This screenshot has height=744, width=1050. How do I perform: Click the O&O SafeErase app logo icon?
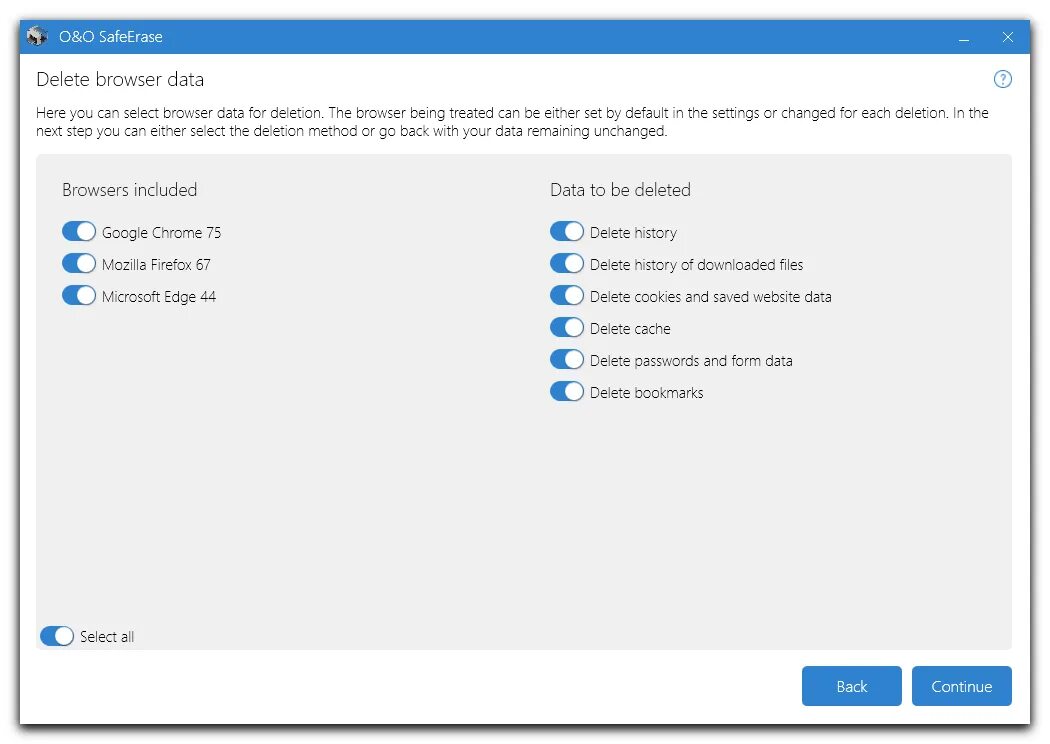click(38, 37)
